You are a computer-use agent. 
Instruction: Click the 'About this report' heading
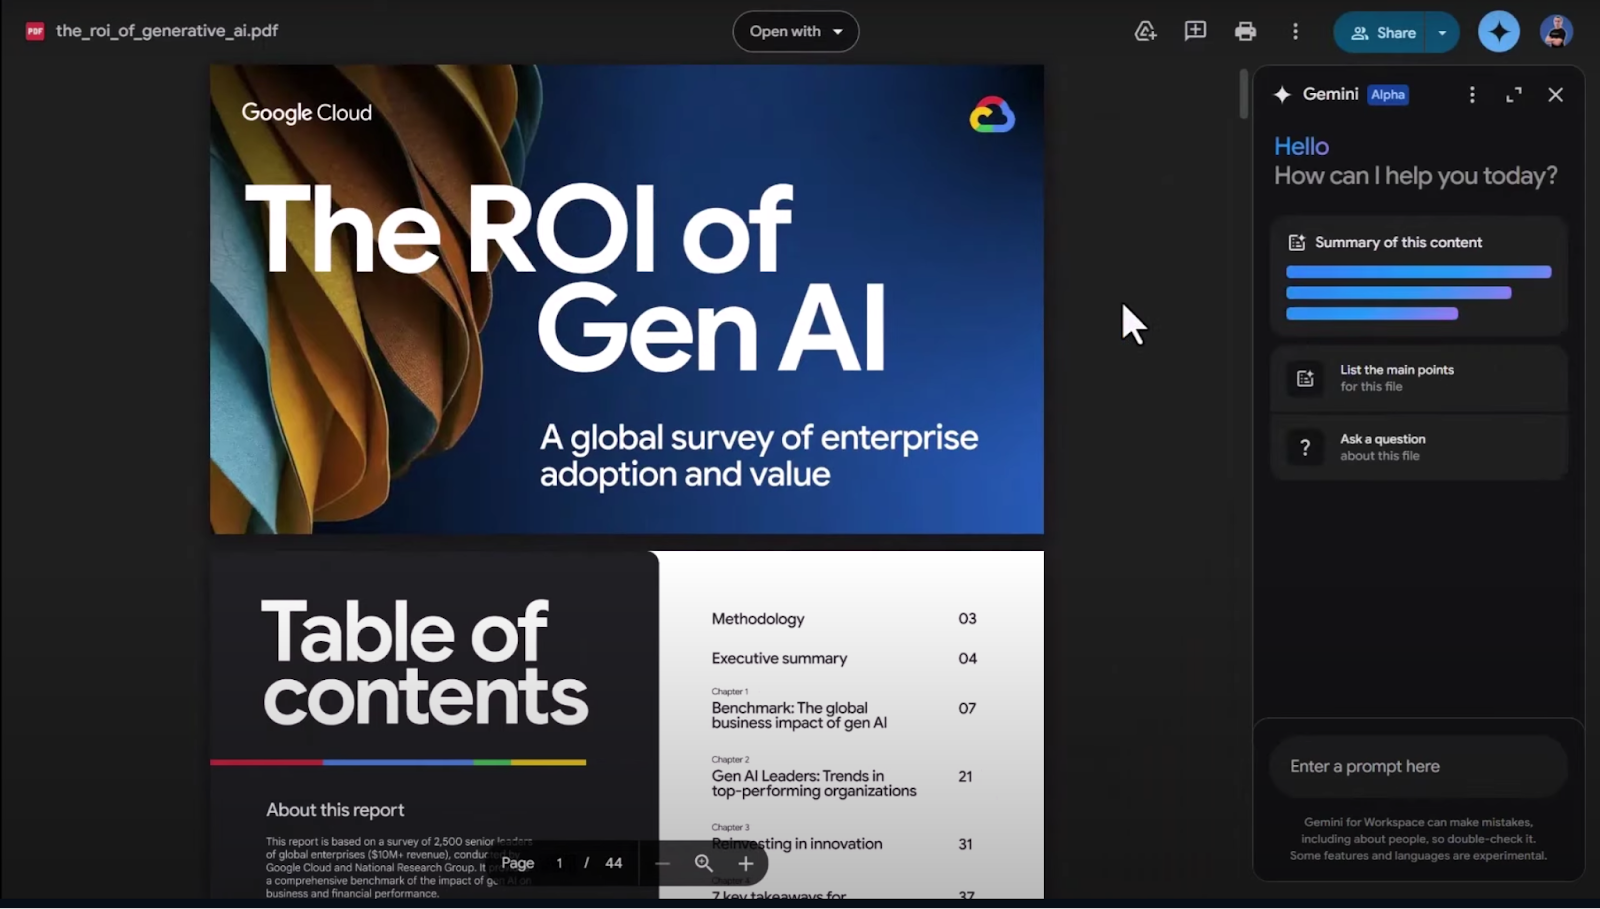pos(335,810)
